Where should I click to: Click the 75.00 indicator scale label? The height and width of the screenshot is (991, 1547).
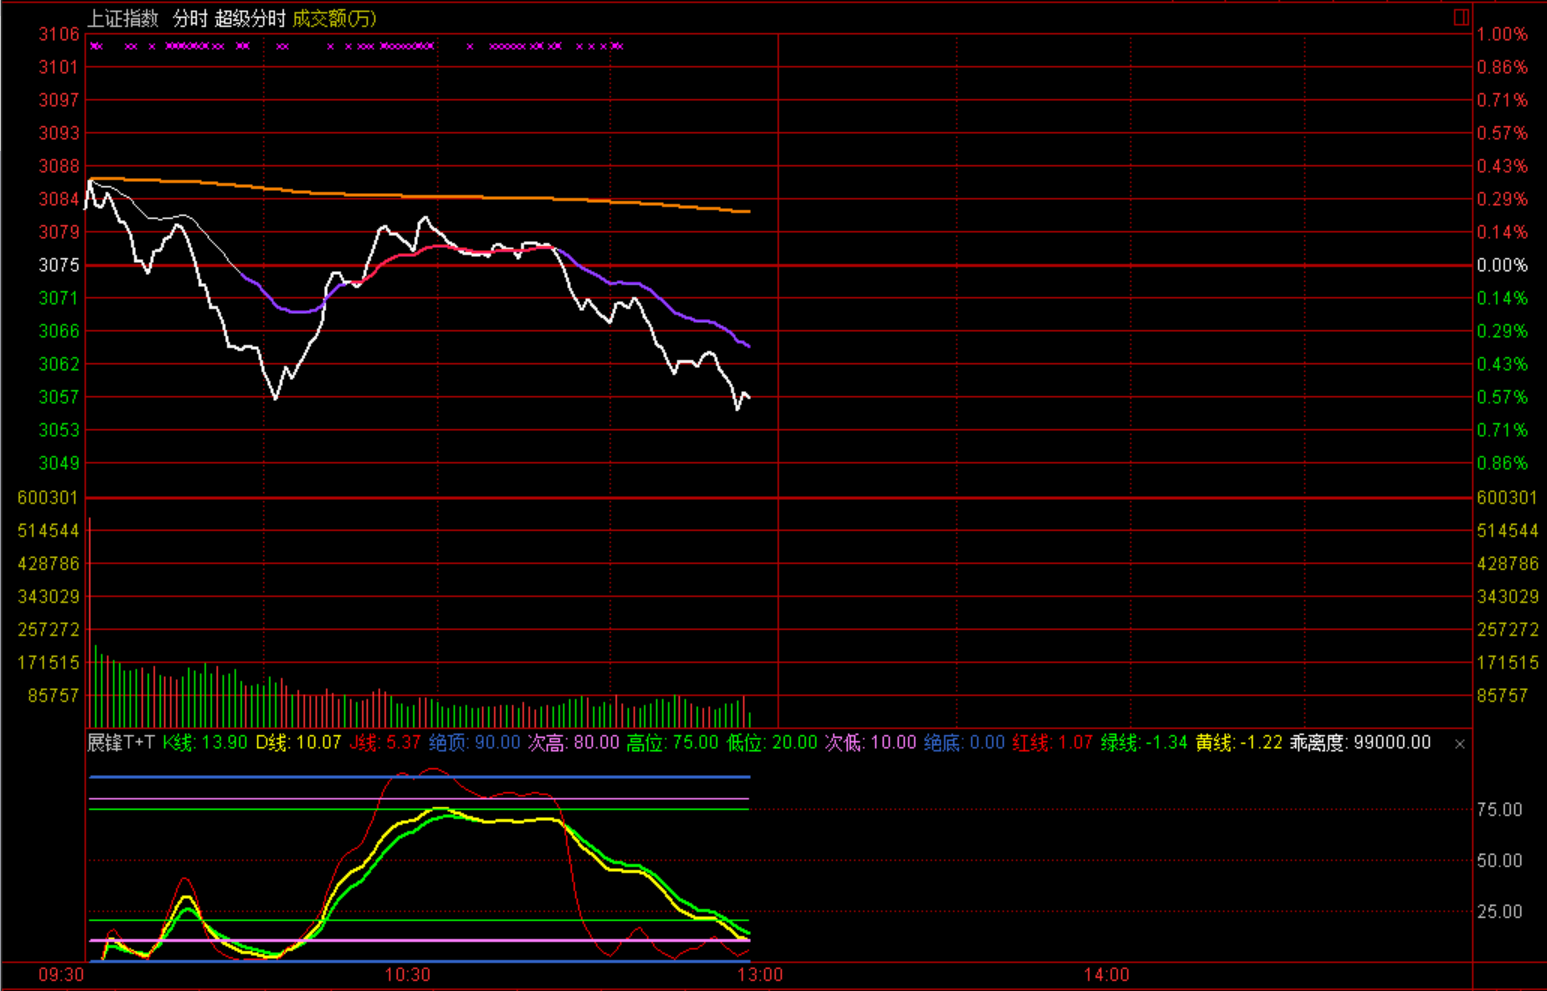tap(1499, 809)
